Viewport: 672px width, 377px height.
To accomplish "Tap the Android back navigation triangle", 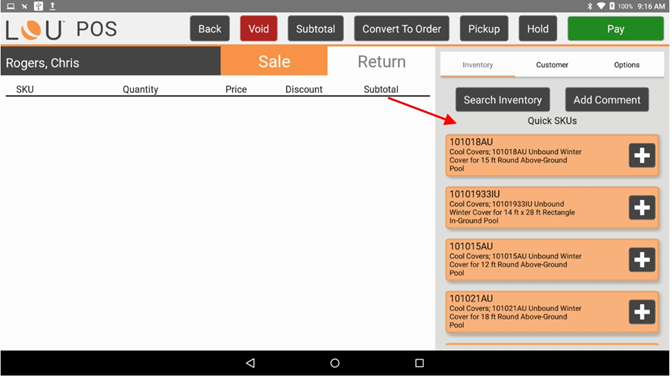I will click(x=251, y=363).
